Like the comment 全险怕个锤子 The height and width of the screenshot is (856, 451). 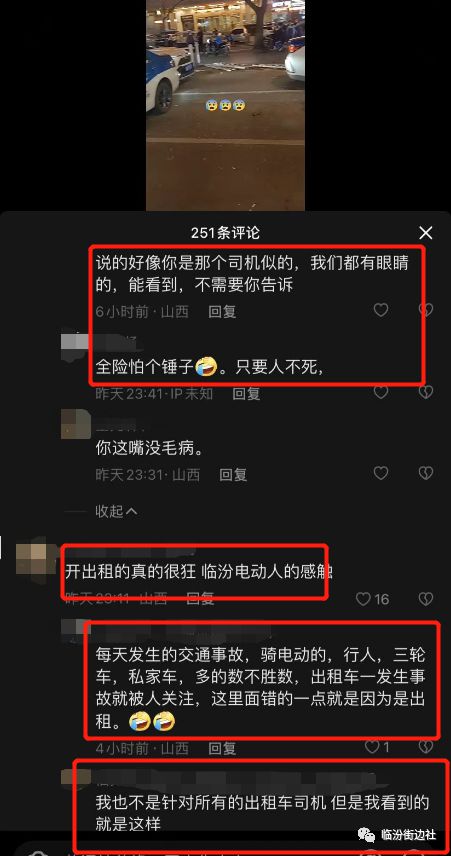pos(381,392)
